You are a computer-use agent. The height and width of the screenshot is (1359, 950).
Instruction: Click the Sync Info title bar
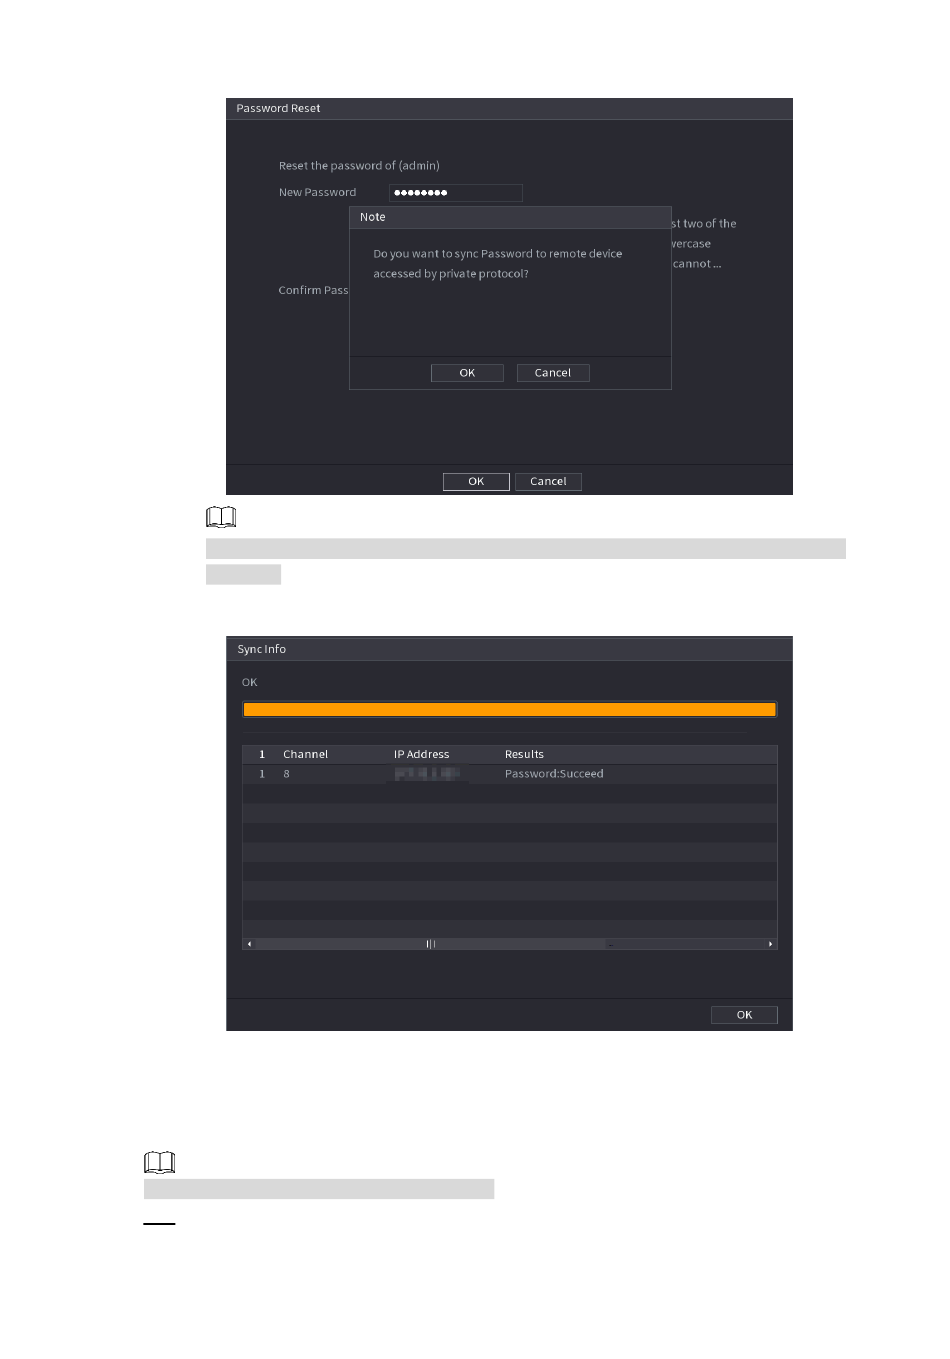509,649
